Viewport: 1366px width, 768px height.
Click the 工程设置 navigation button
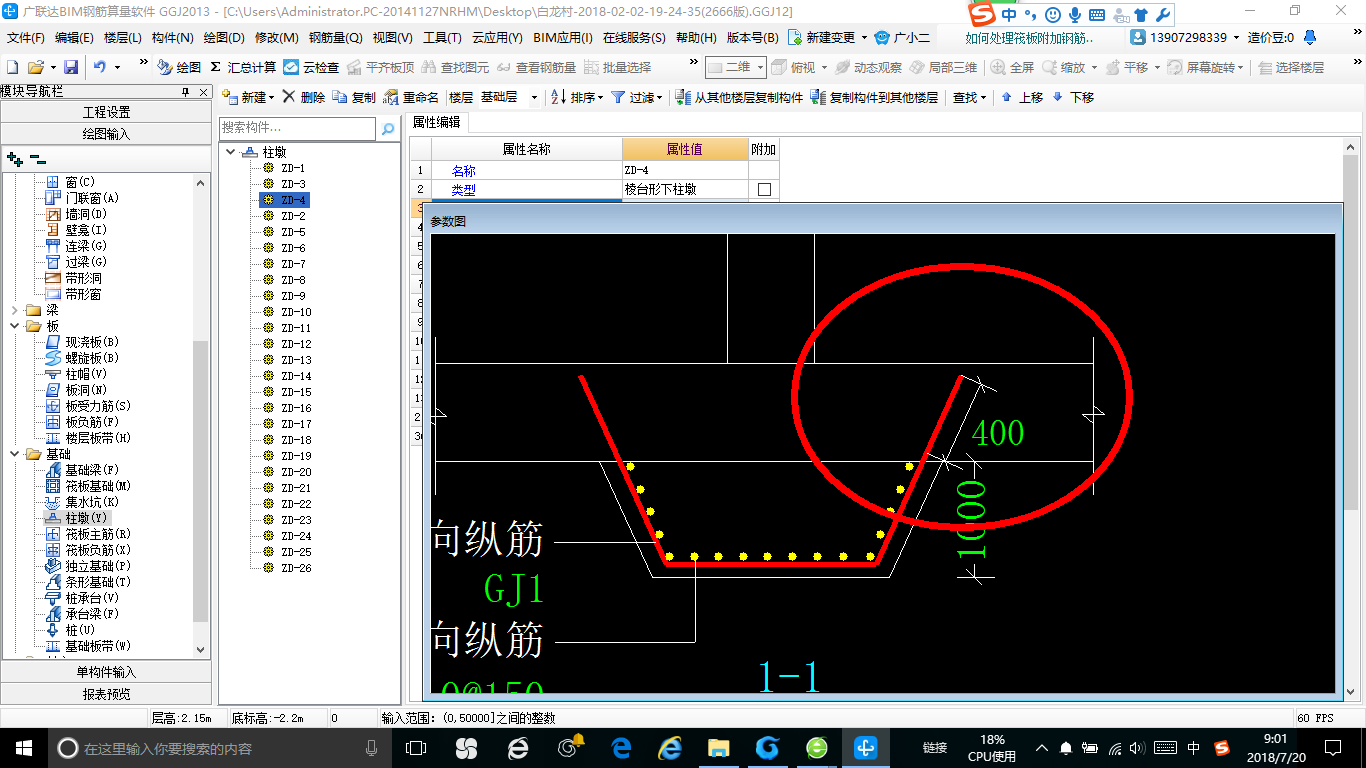tap(106, 112)
